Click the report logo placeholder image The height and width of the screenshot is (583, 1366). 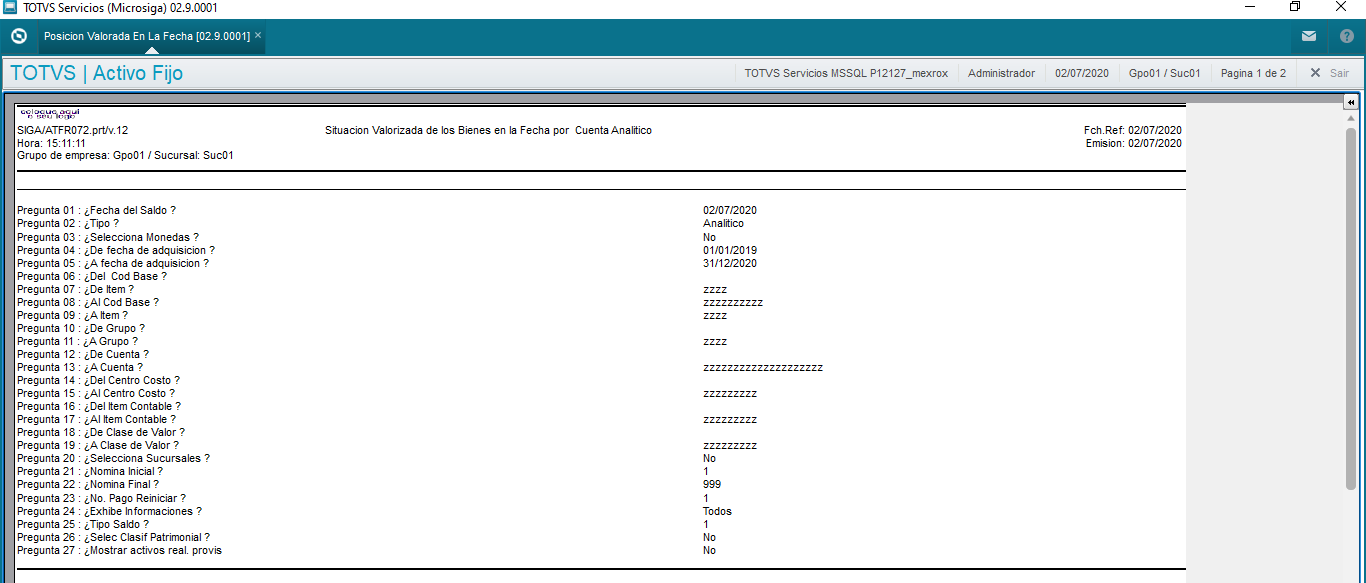[x=50, y=113]
